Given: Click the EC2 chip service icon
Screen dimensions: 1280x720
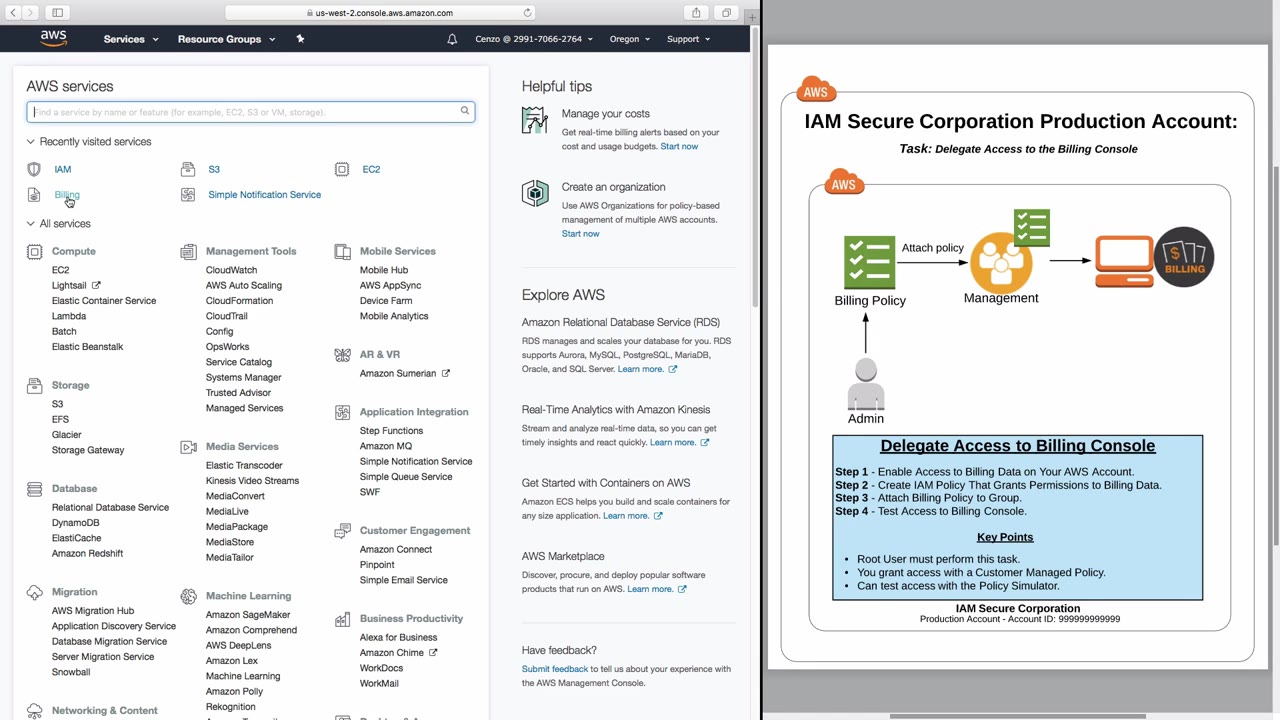Looking at the screenshot, I should point(342,169).
